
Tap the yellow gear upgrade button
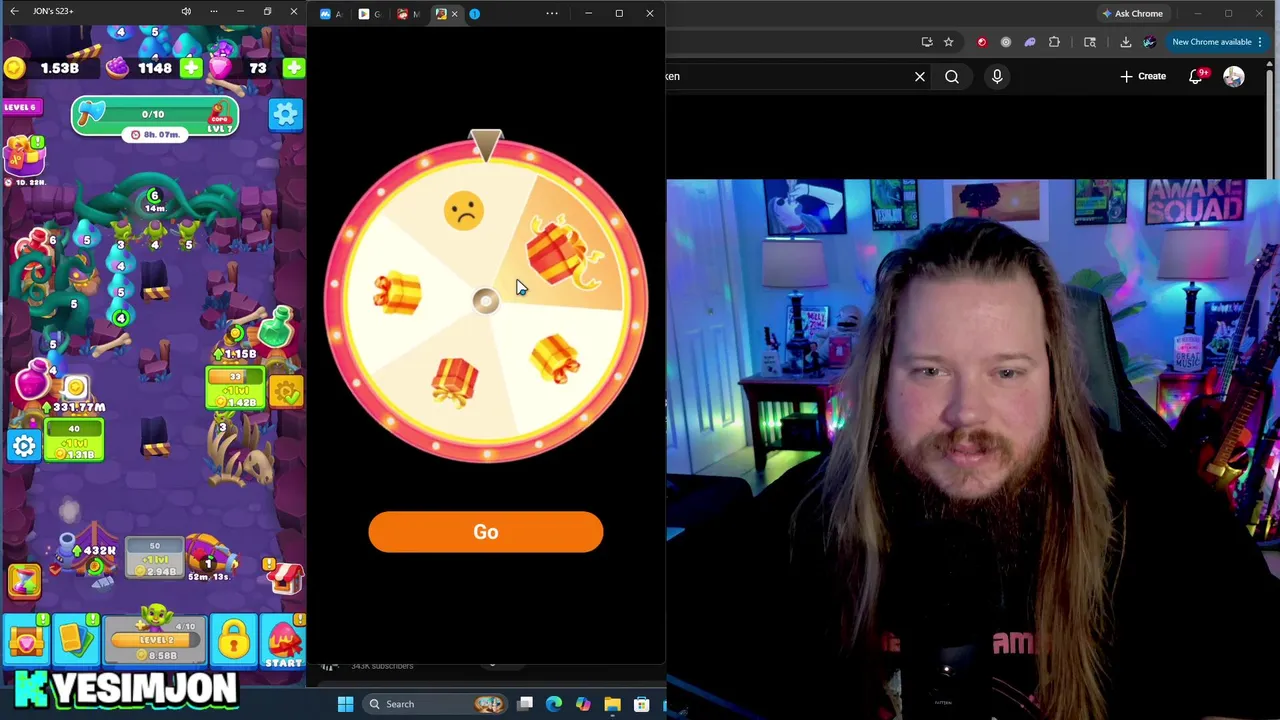coord(287,391)
